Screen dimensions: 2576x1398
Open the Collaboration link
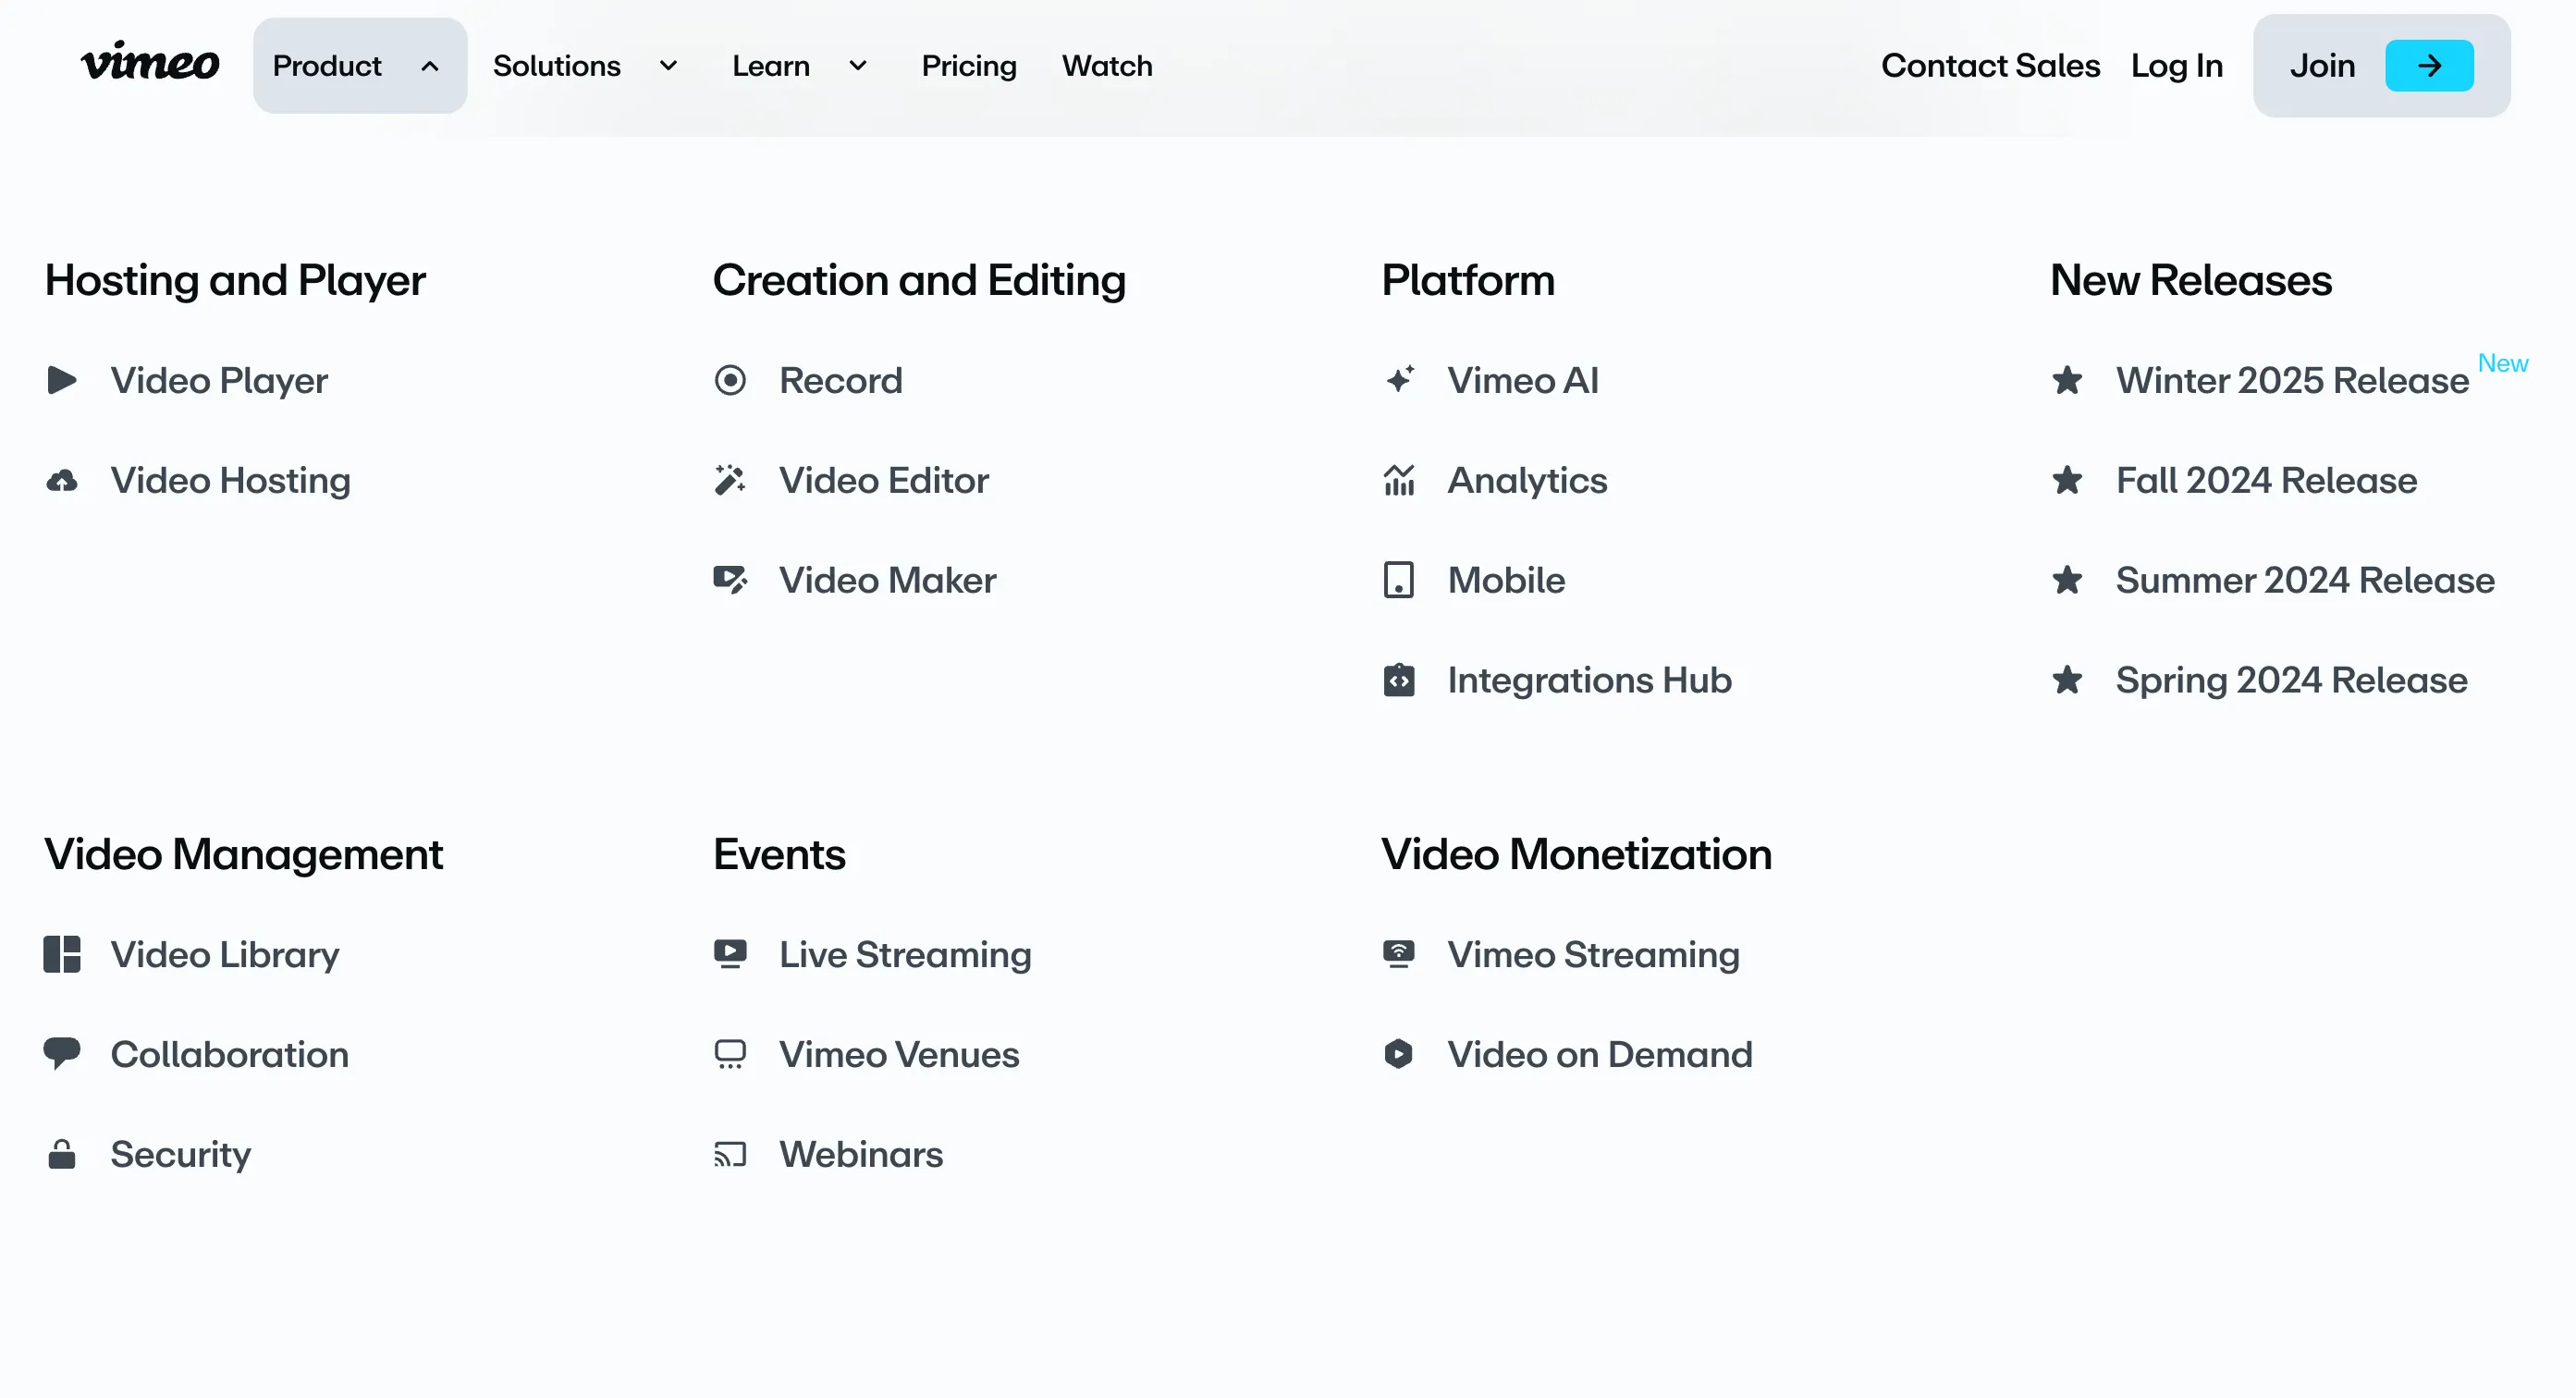pyautogui.click(x=229, y=1054)
